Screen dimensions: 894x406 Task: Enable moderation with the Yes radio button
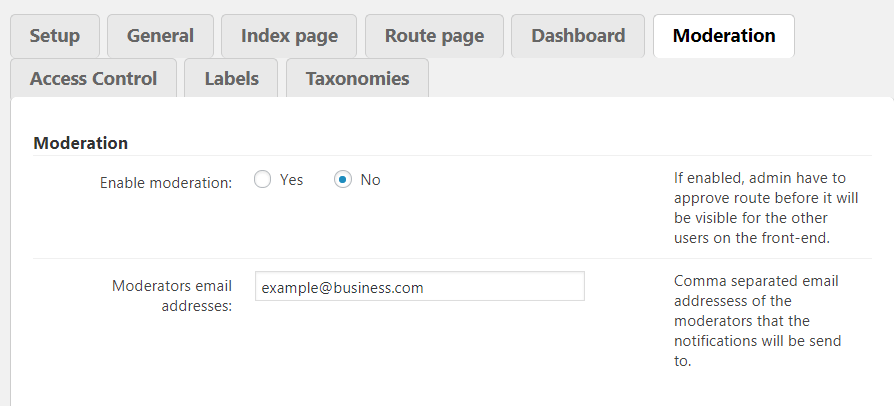263,180
